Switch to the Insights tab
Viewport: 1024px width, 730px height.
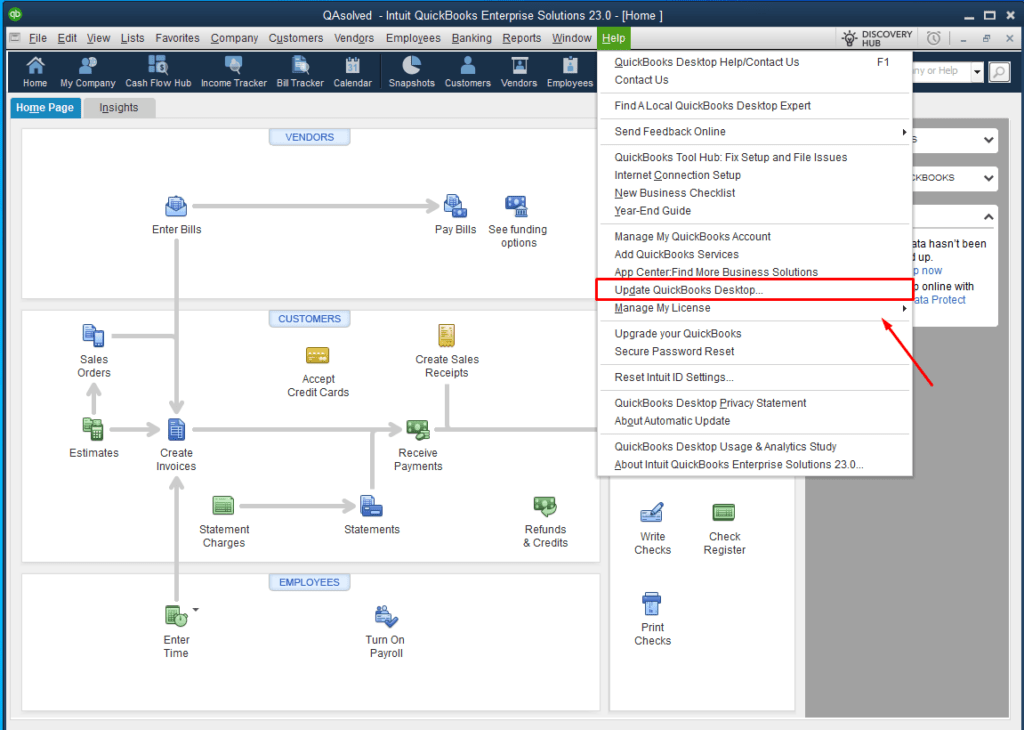coord(119,106)
